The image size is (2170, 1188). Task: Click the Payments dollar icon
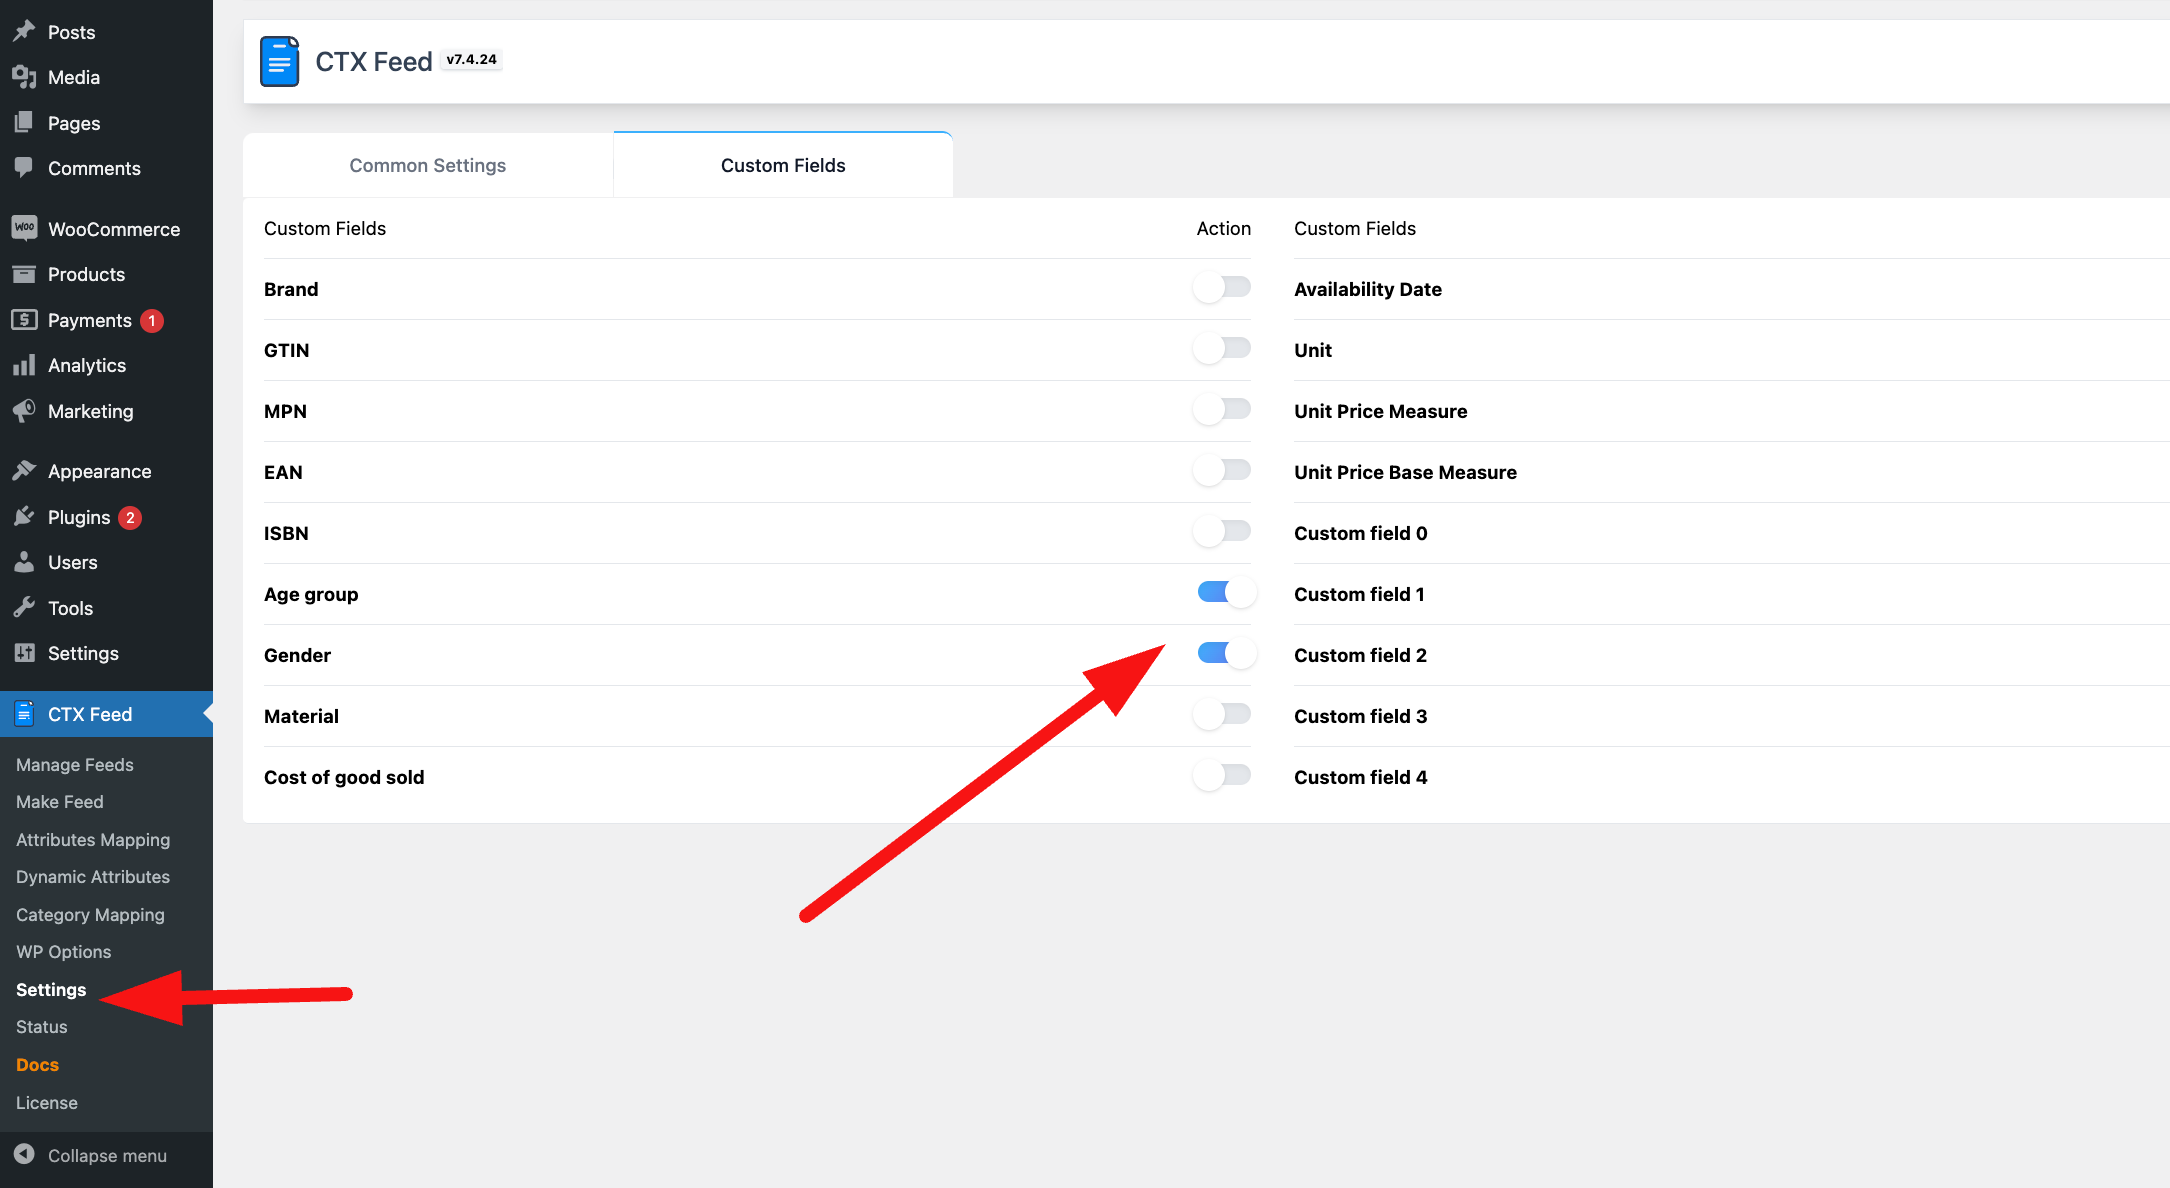coord(24,320)
